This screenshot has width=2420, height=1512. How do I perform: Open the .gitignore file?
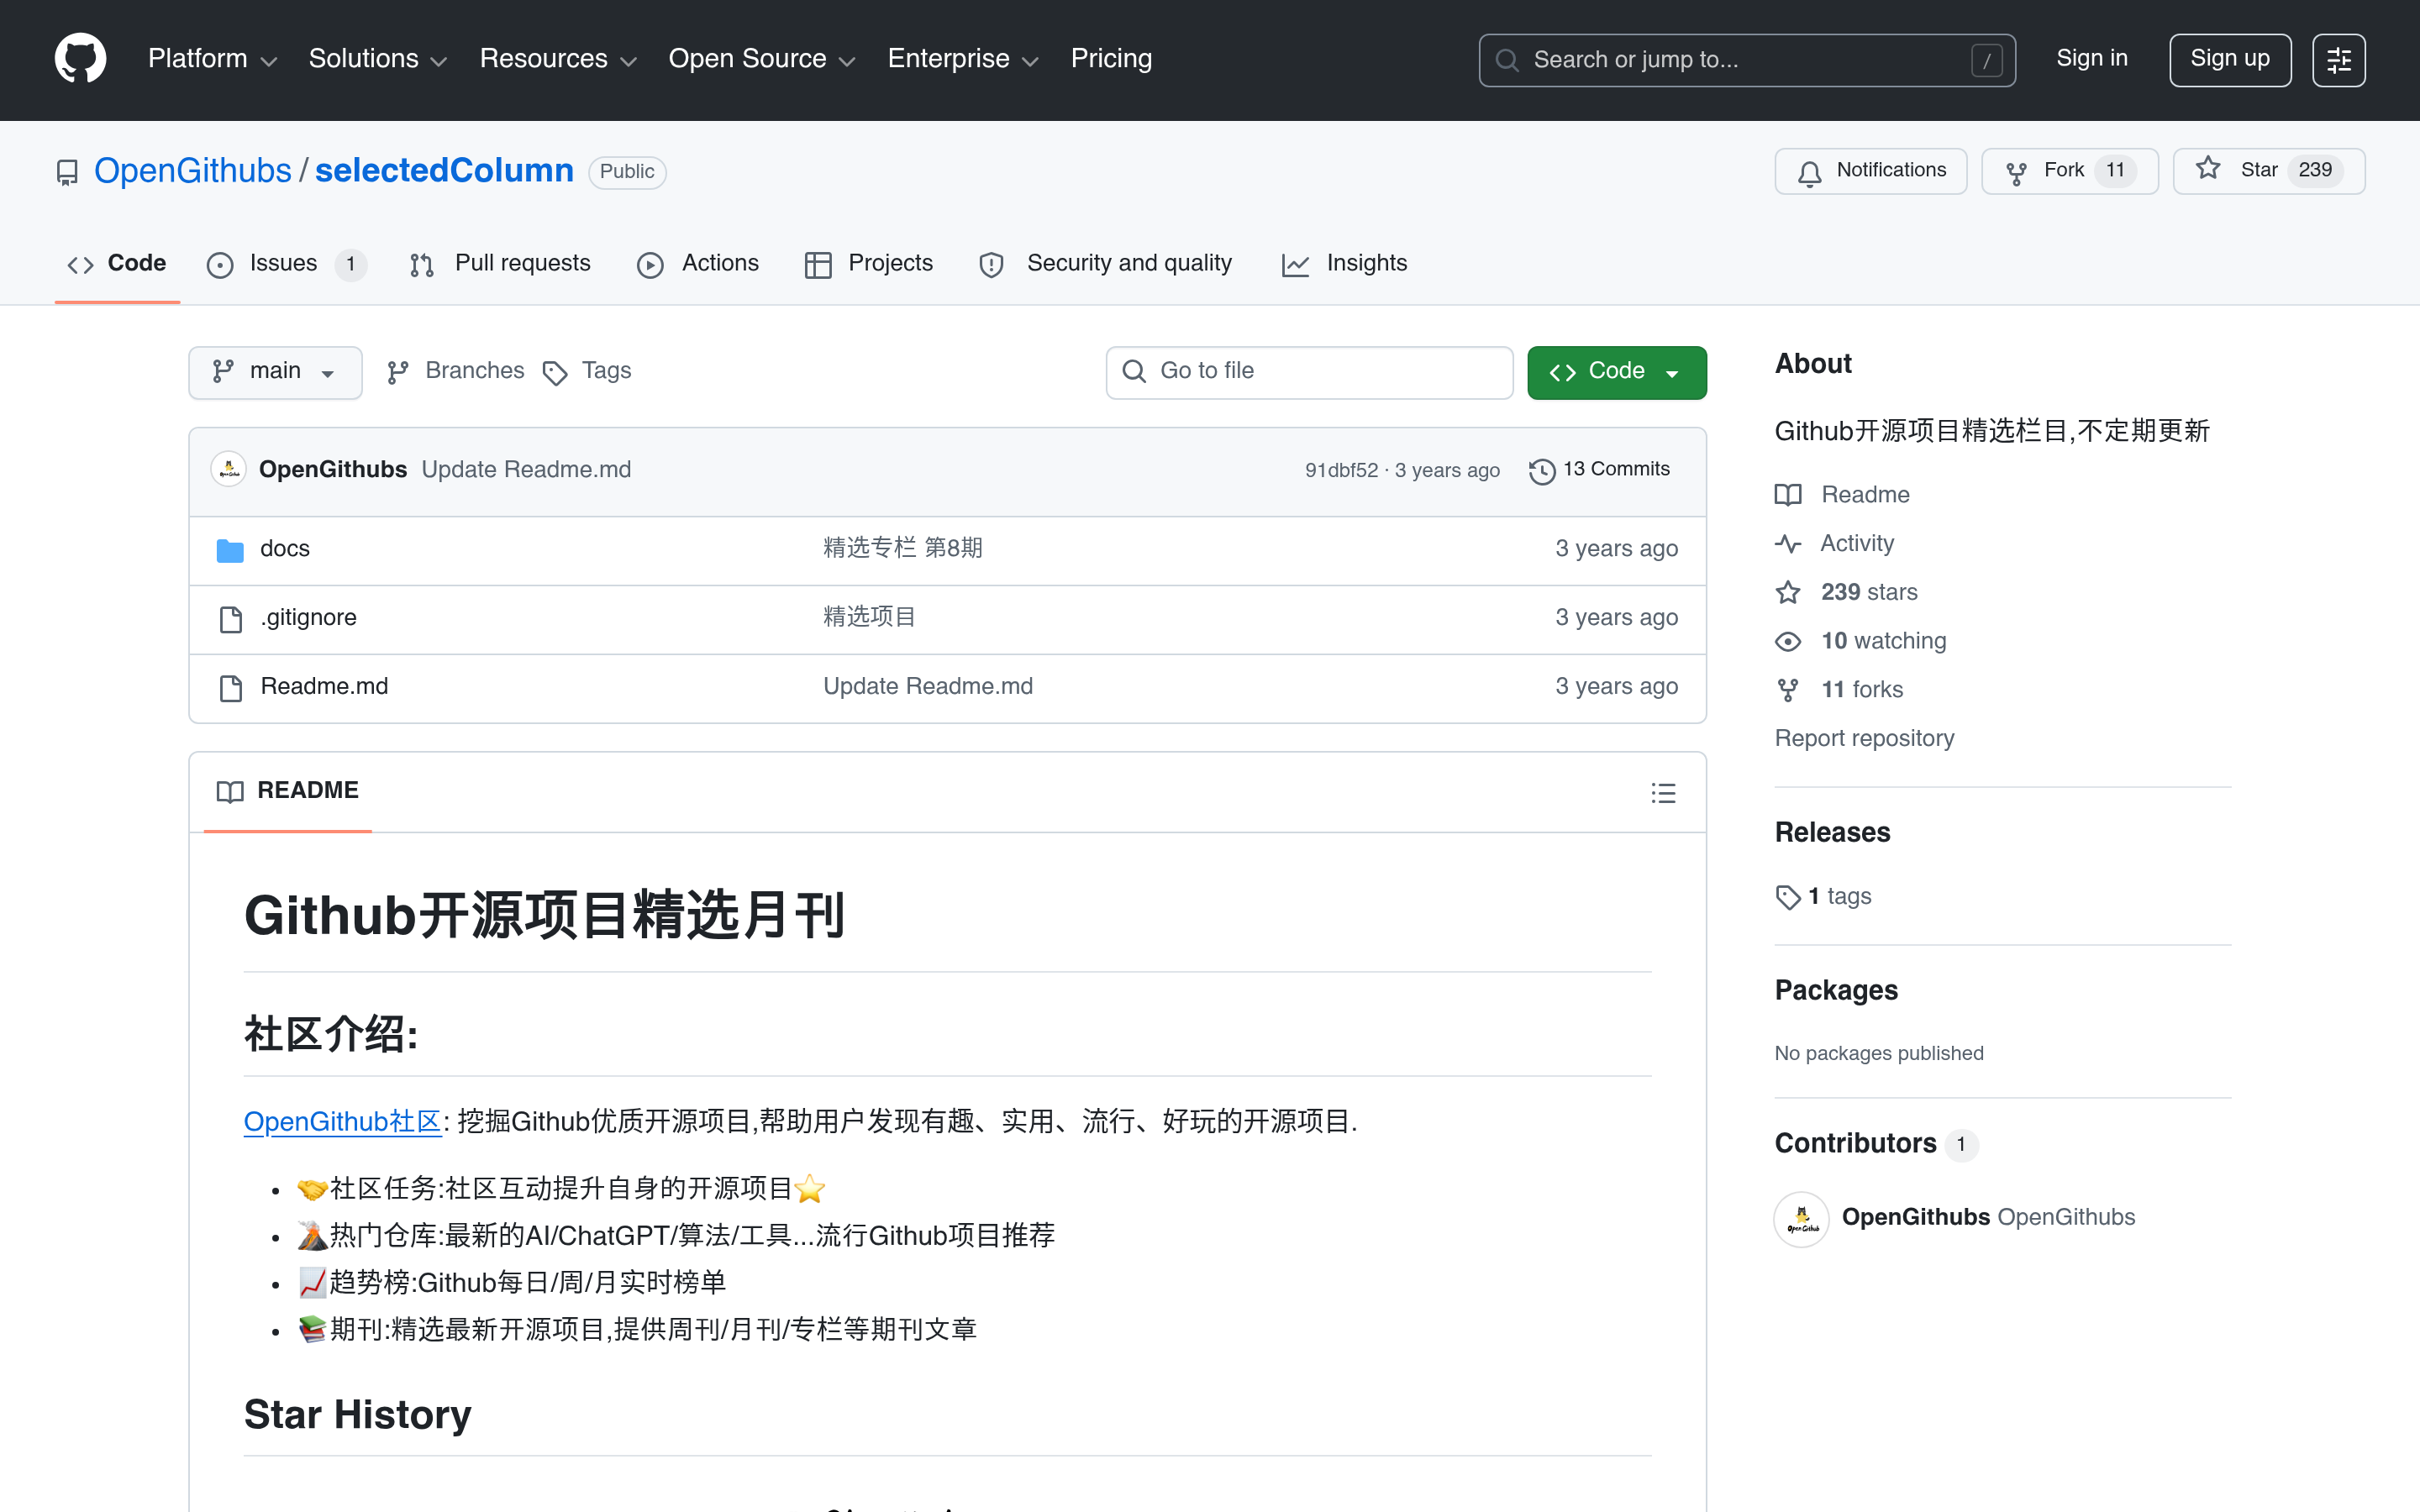[x=308, y=618]
